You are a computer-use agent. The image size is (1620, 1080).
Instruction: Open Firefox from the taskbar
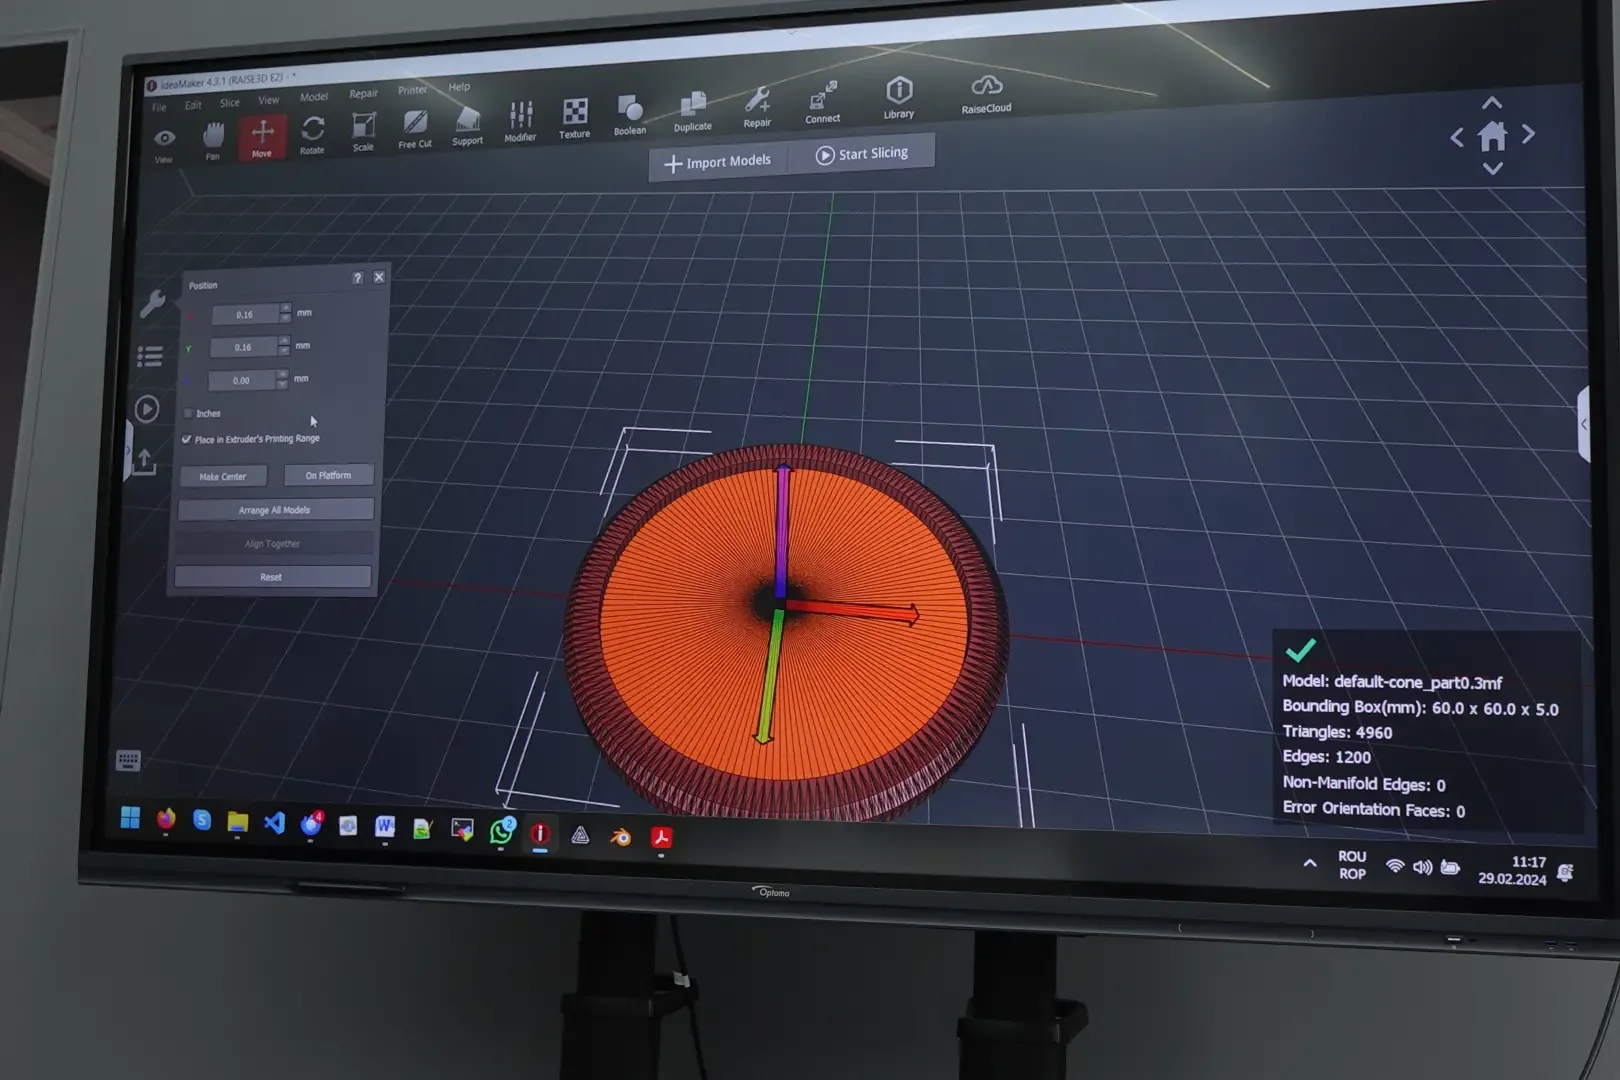(x=166, y=820)
